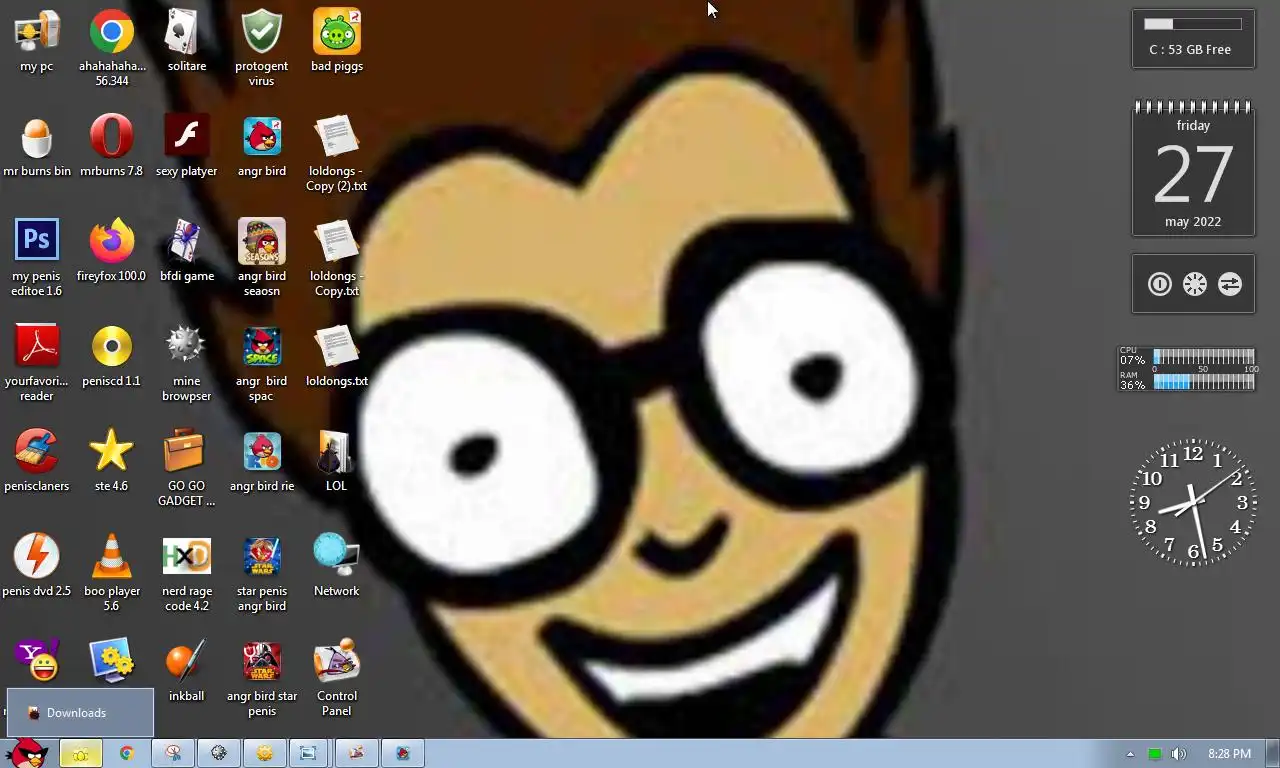Launch the 'inkball' game icon

[187, 672]
